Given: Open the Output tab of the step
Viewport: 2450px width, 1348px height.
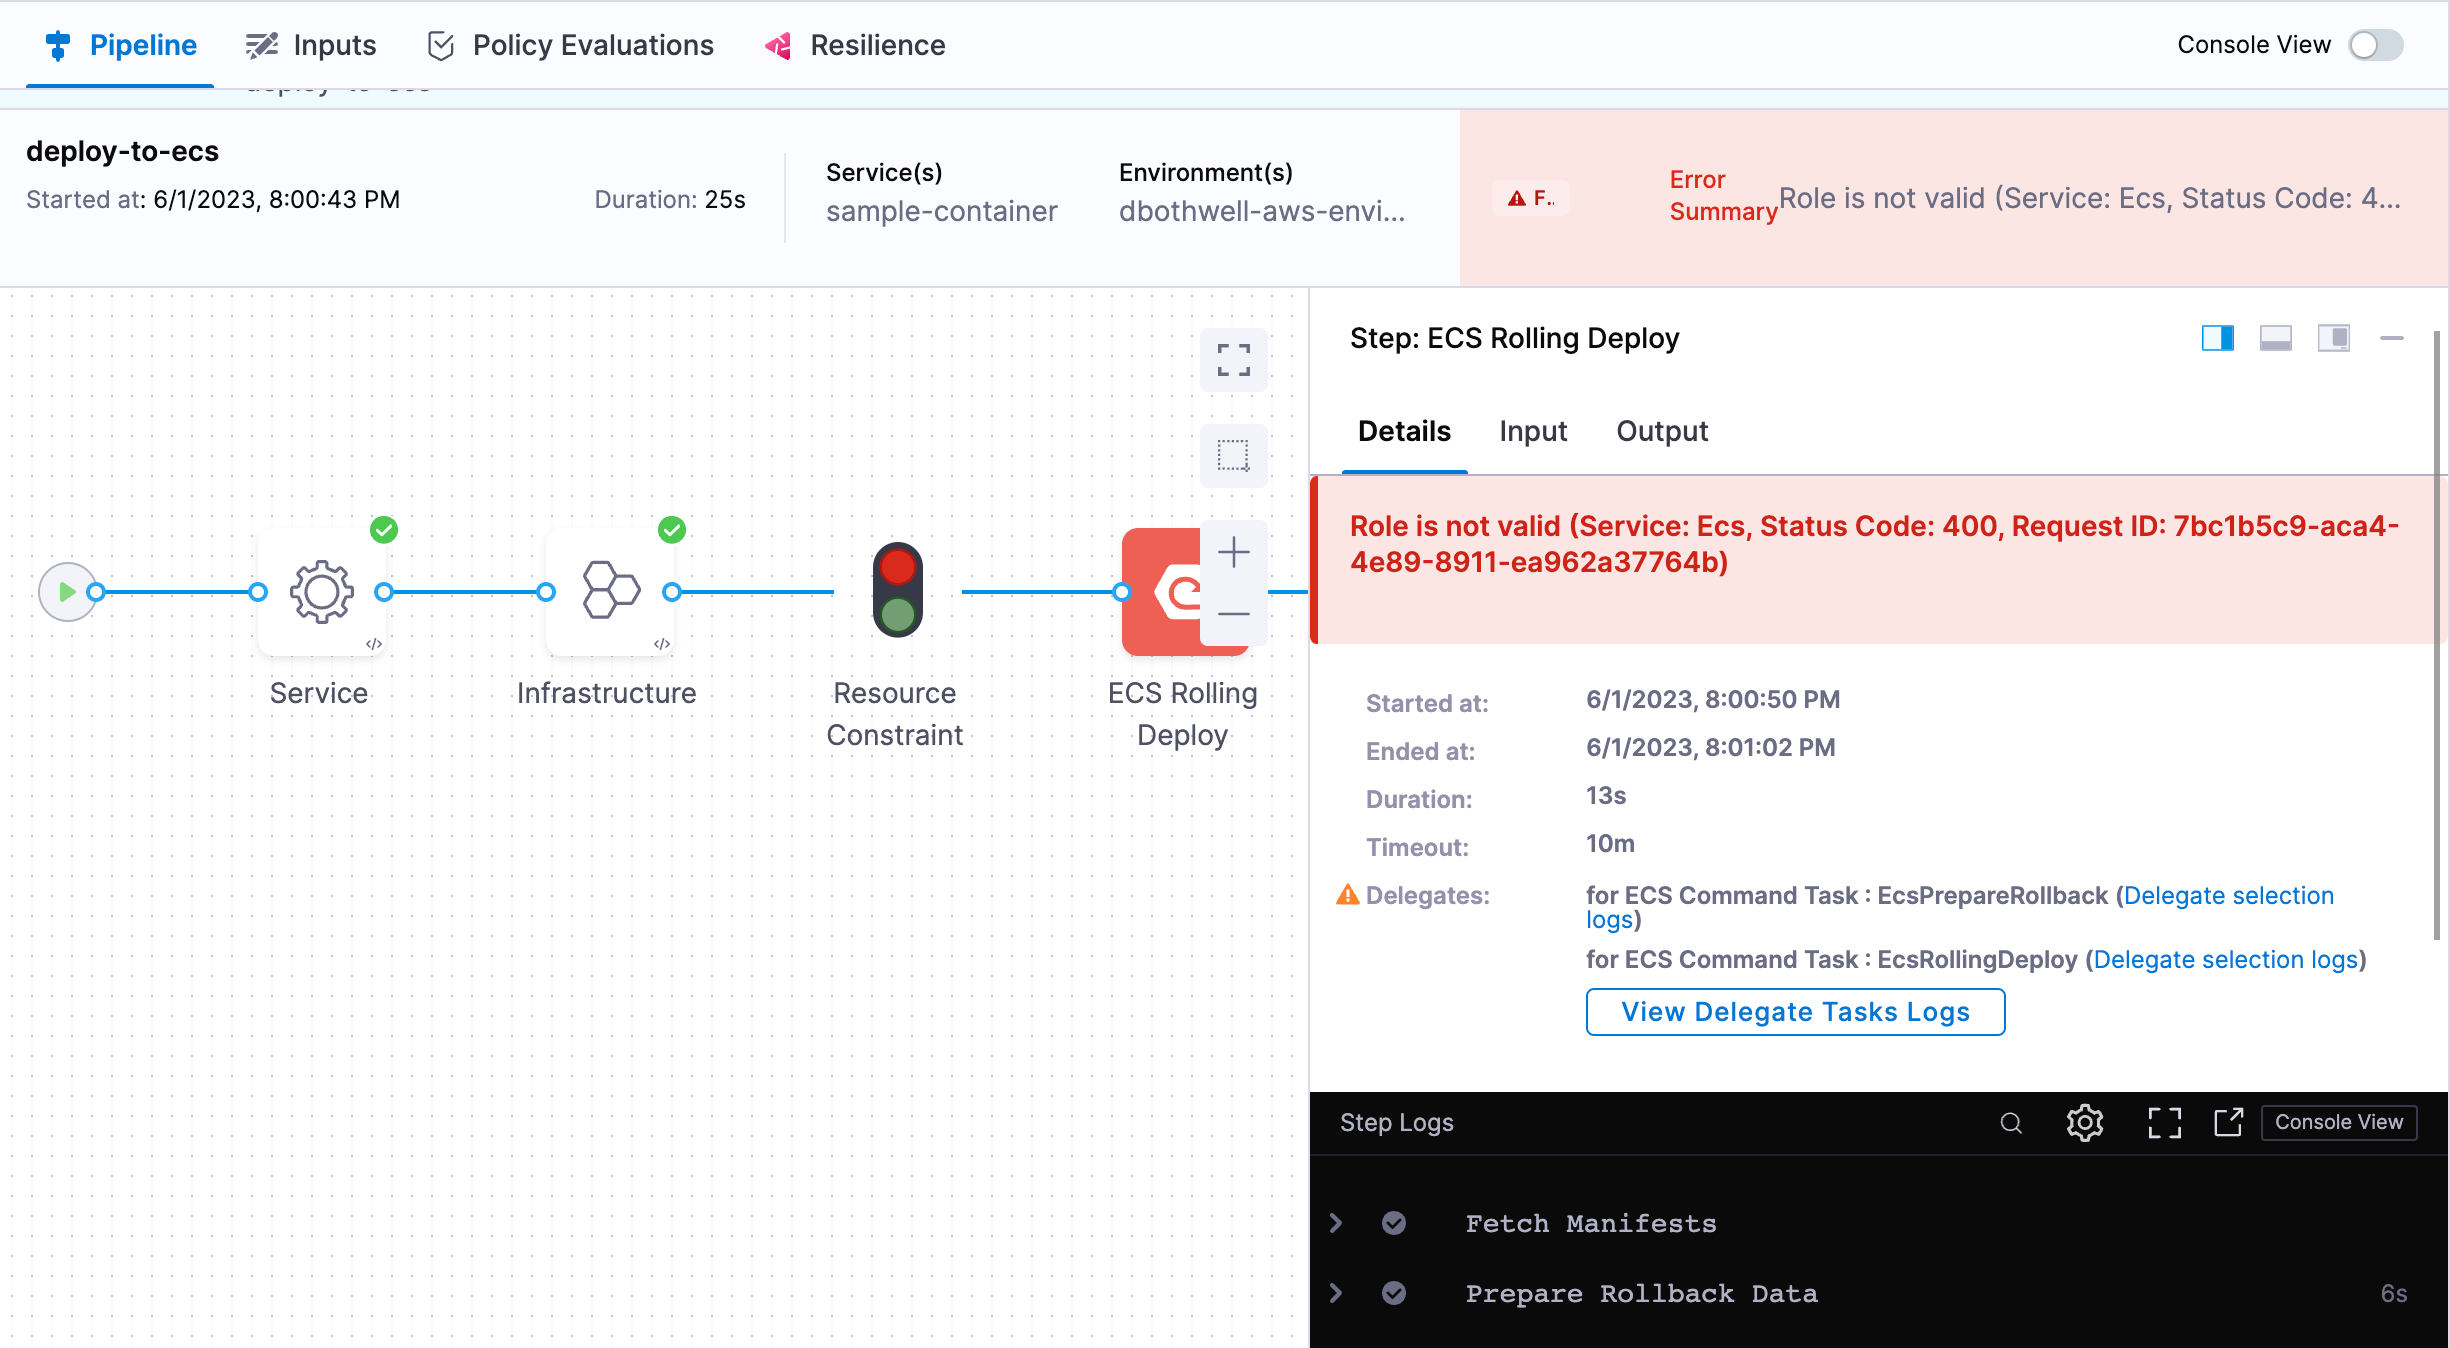Looking at the screenshot, I should (1662, 431).
